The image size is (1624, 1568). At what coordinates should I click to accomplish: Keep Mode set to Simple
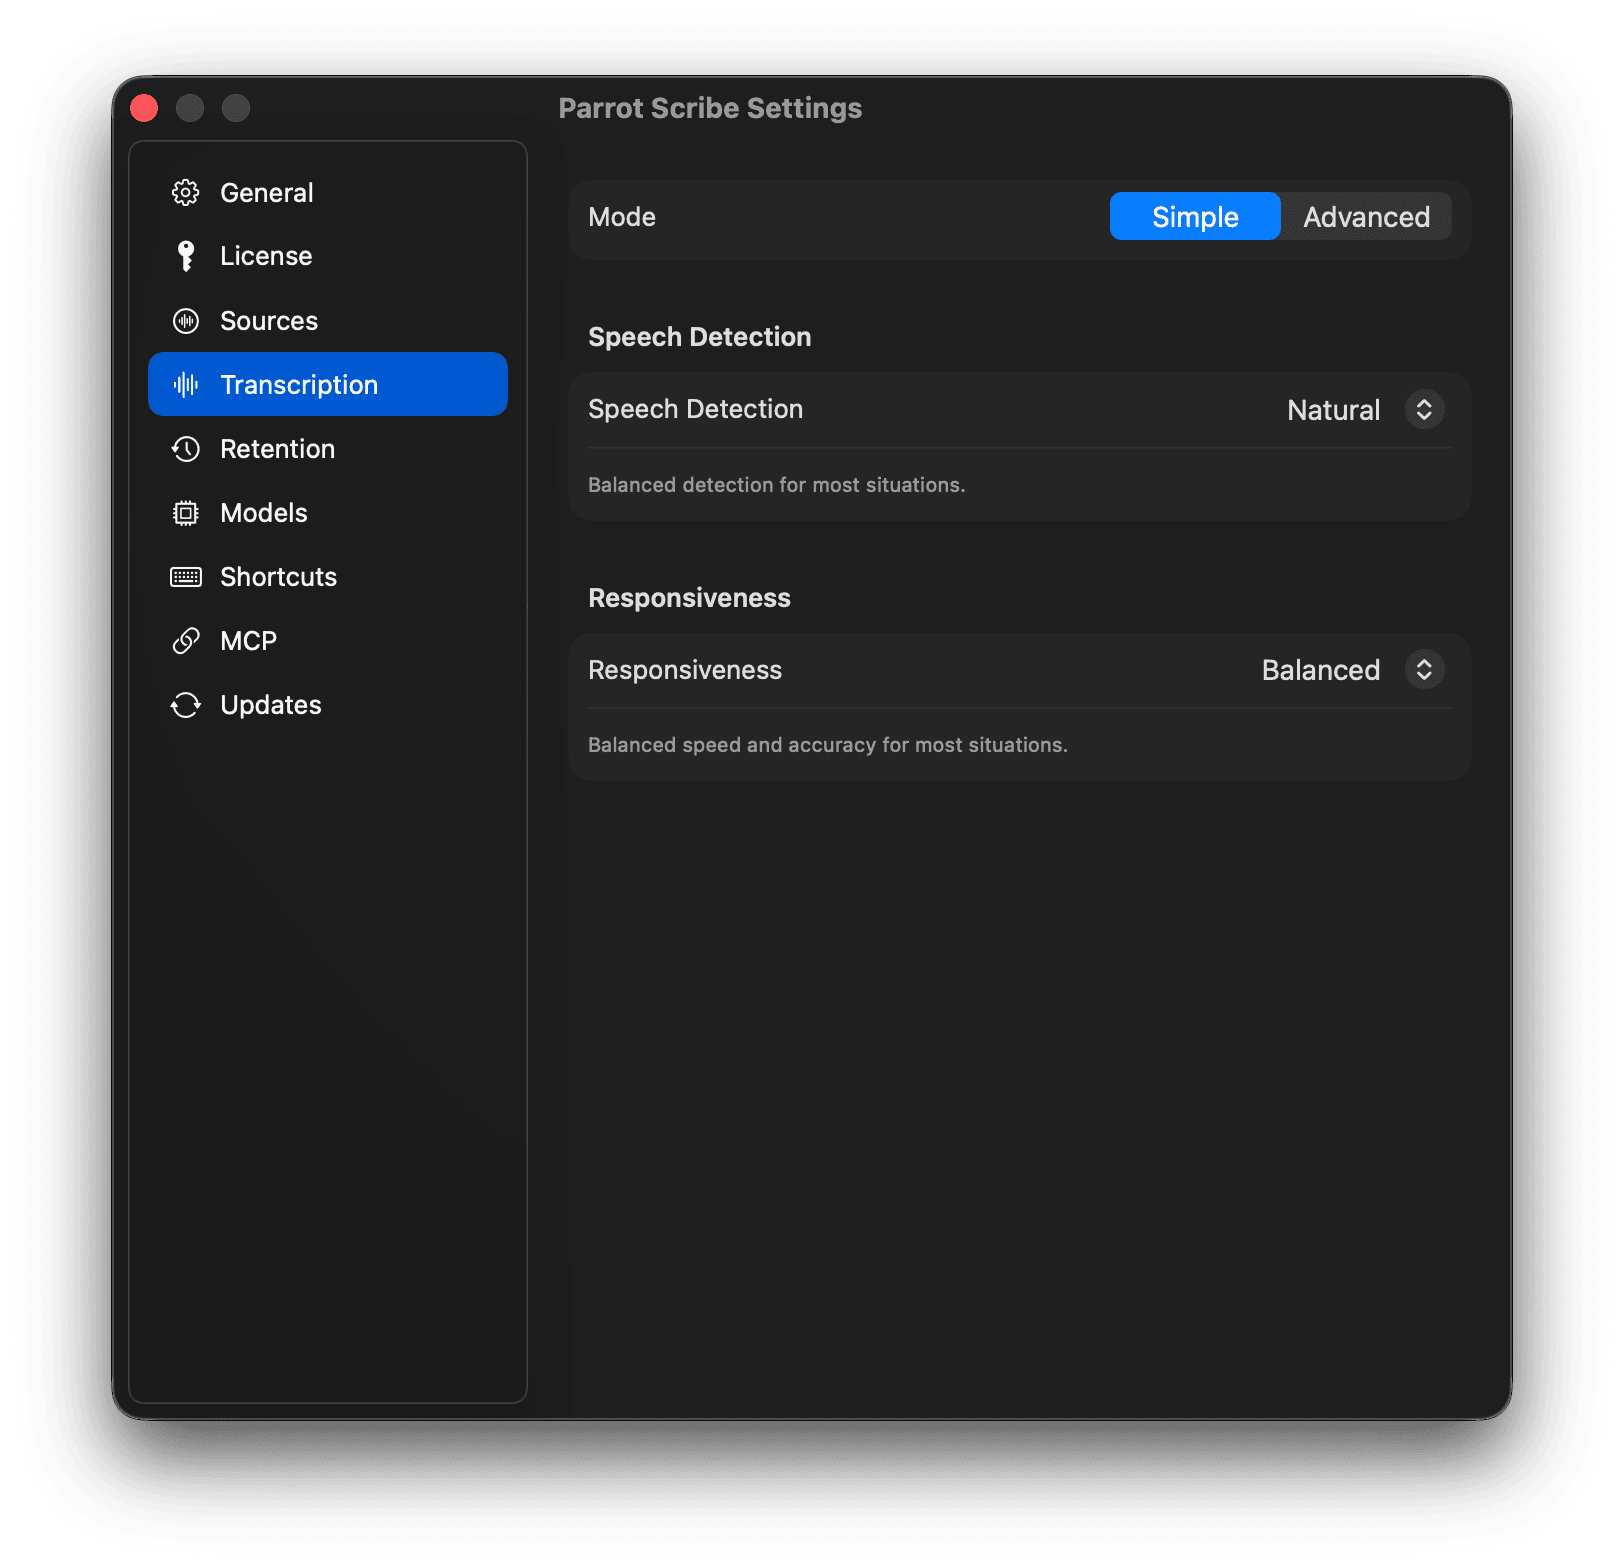pos(1193,216)
